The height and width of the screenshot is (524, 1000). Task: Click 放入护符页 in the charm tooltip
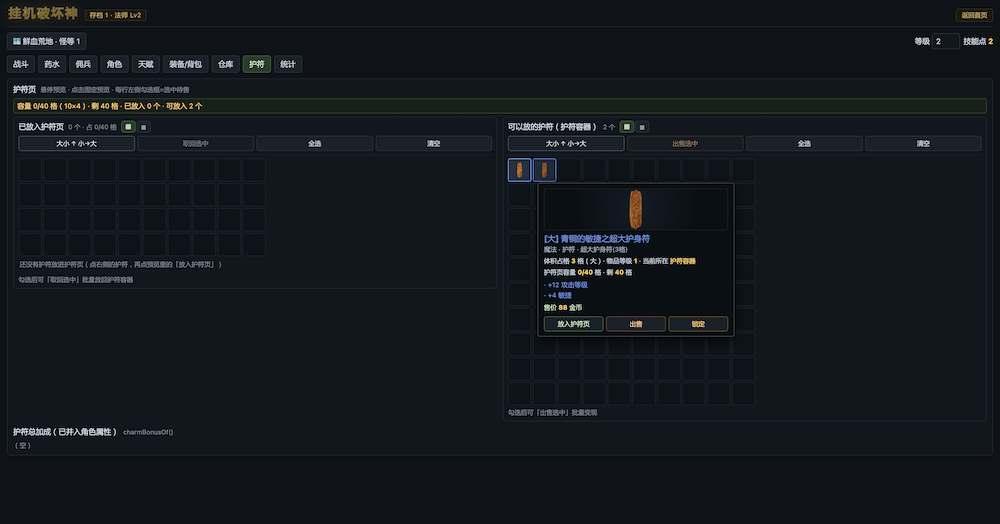pos(573,324)
